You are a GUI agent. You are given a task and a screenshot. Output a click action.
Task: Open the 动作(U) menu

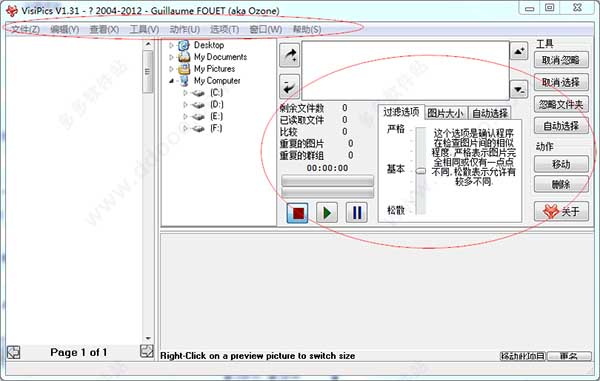(x=184, y=29)
